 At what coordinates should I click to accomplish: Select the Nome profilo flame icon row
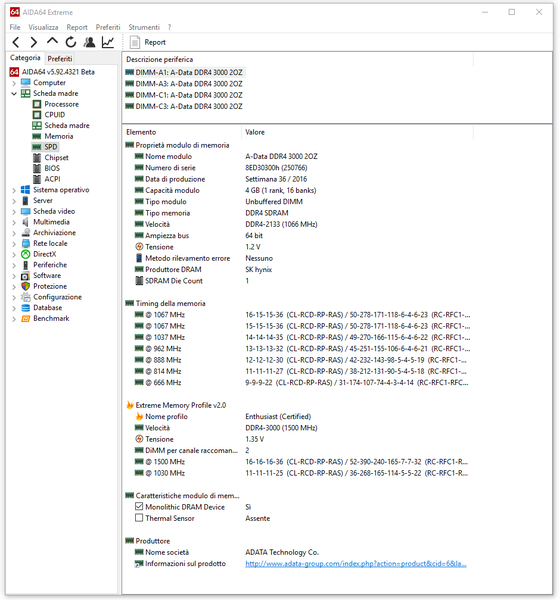(x=299, y=416)
